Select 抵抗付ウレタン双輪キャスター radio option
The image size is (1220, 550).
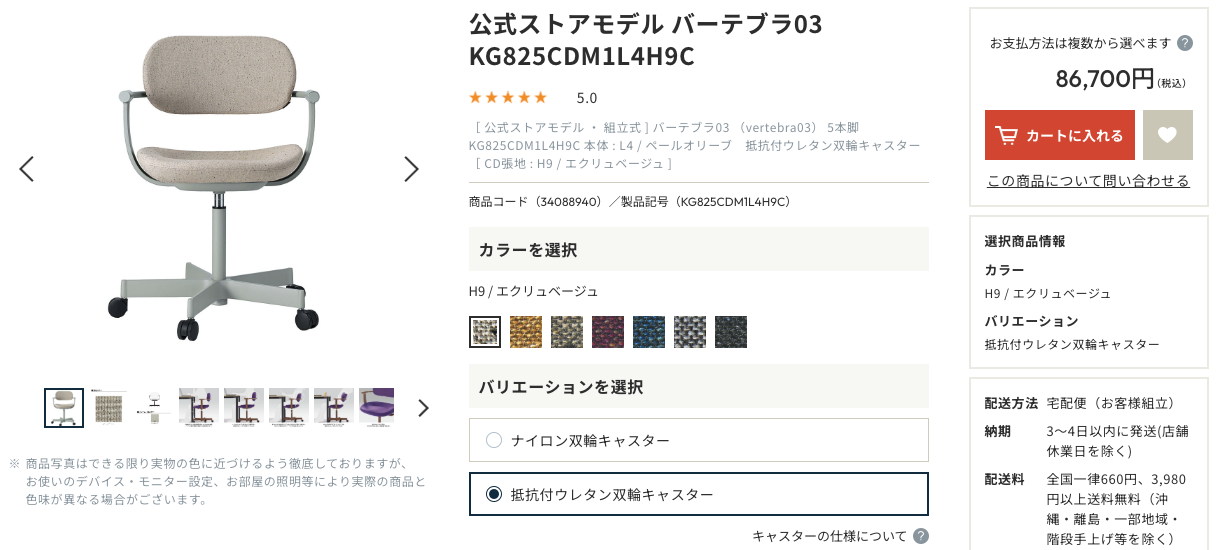(x=699, y=494)
